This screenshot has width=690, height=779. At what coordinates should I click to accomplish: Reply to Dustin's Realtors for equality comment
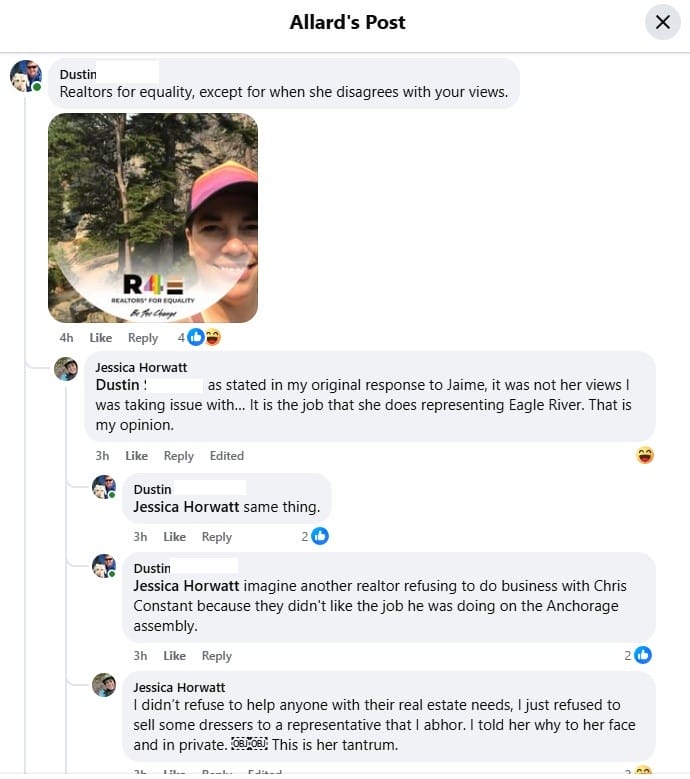pyautogui.click(x=143, y=338)
